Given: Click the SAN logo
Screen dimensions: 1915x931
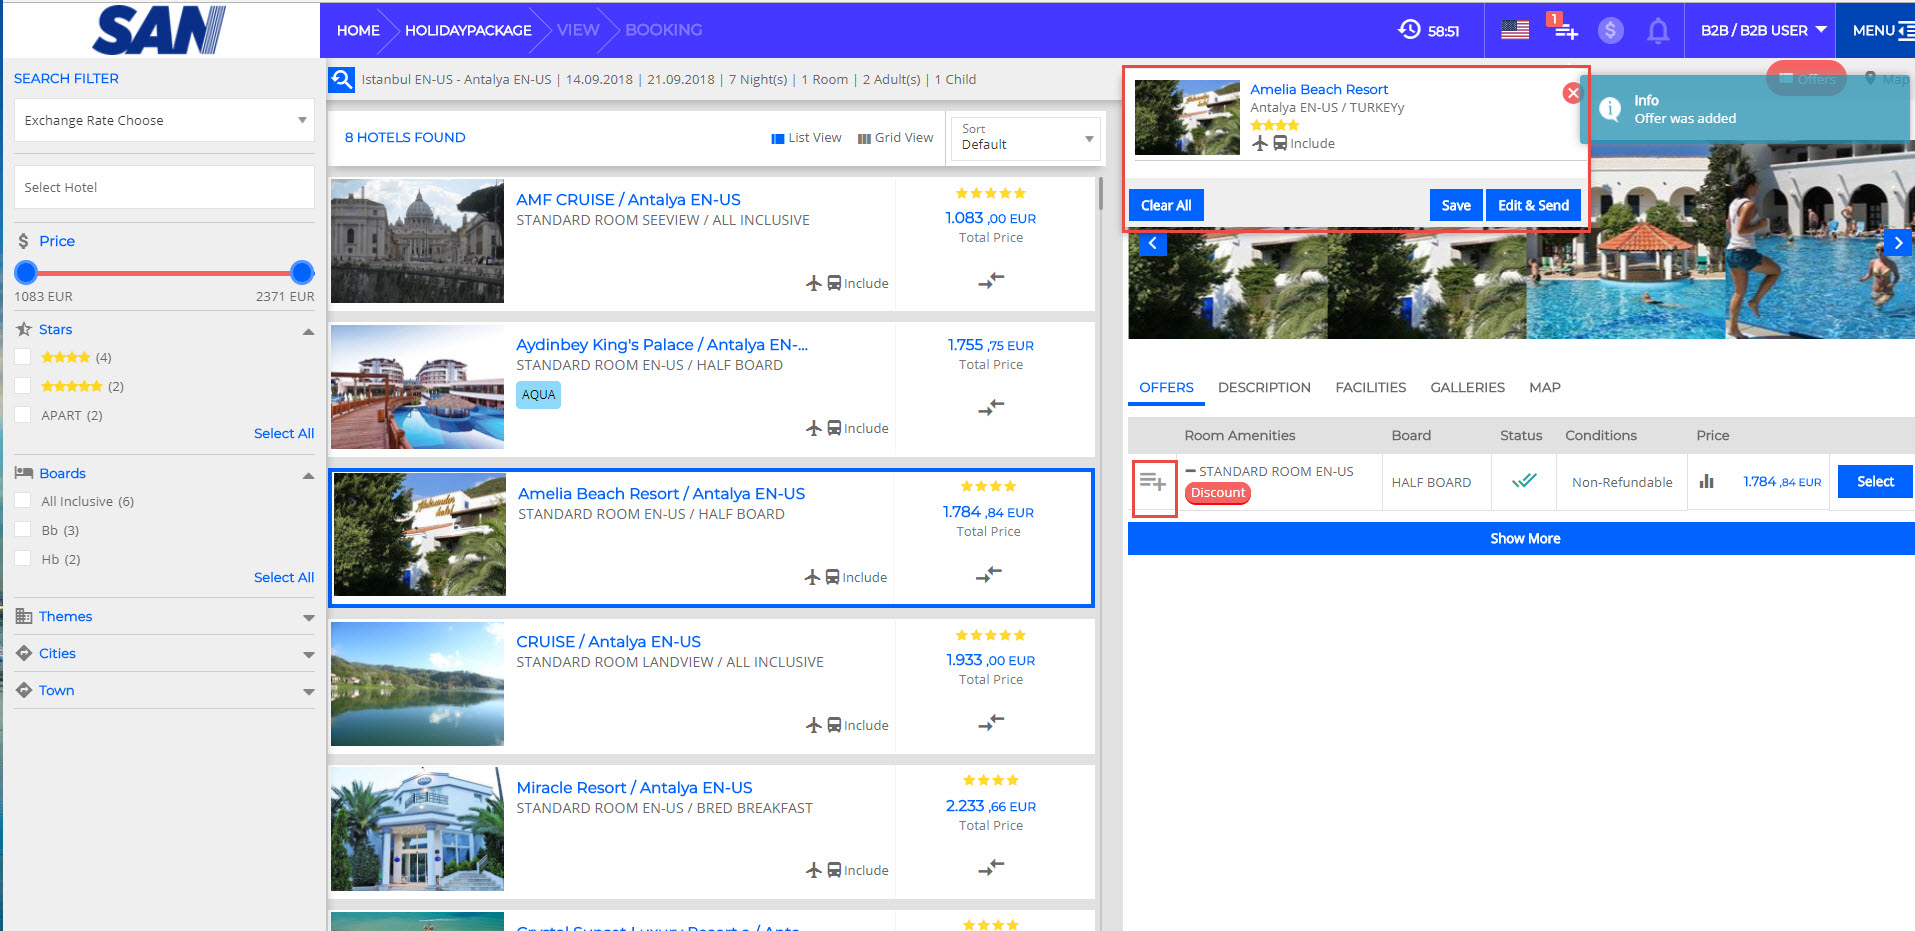Looking at the screenshot, I should click(x=160, y=30).
